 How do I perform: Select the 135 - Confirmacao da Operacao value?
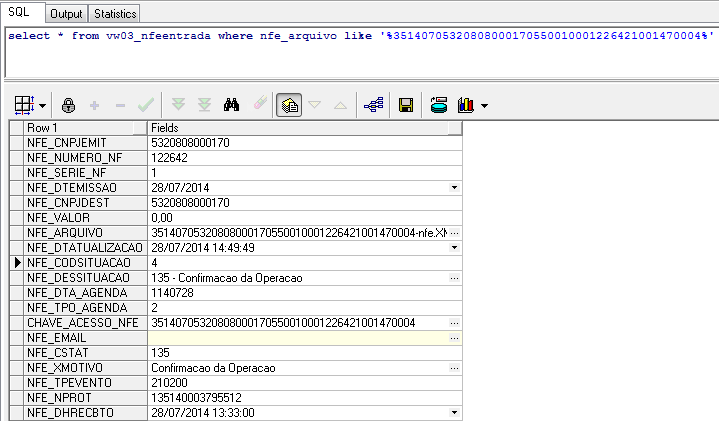[227, 278]
